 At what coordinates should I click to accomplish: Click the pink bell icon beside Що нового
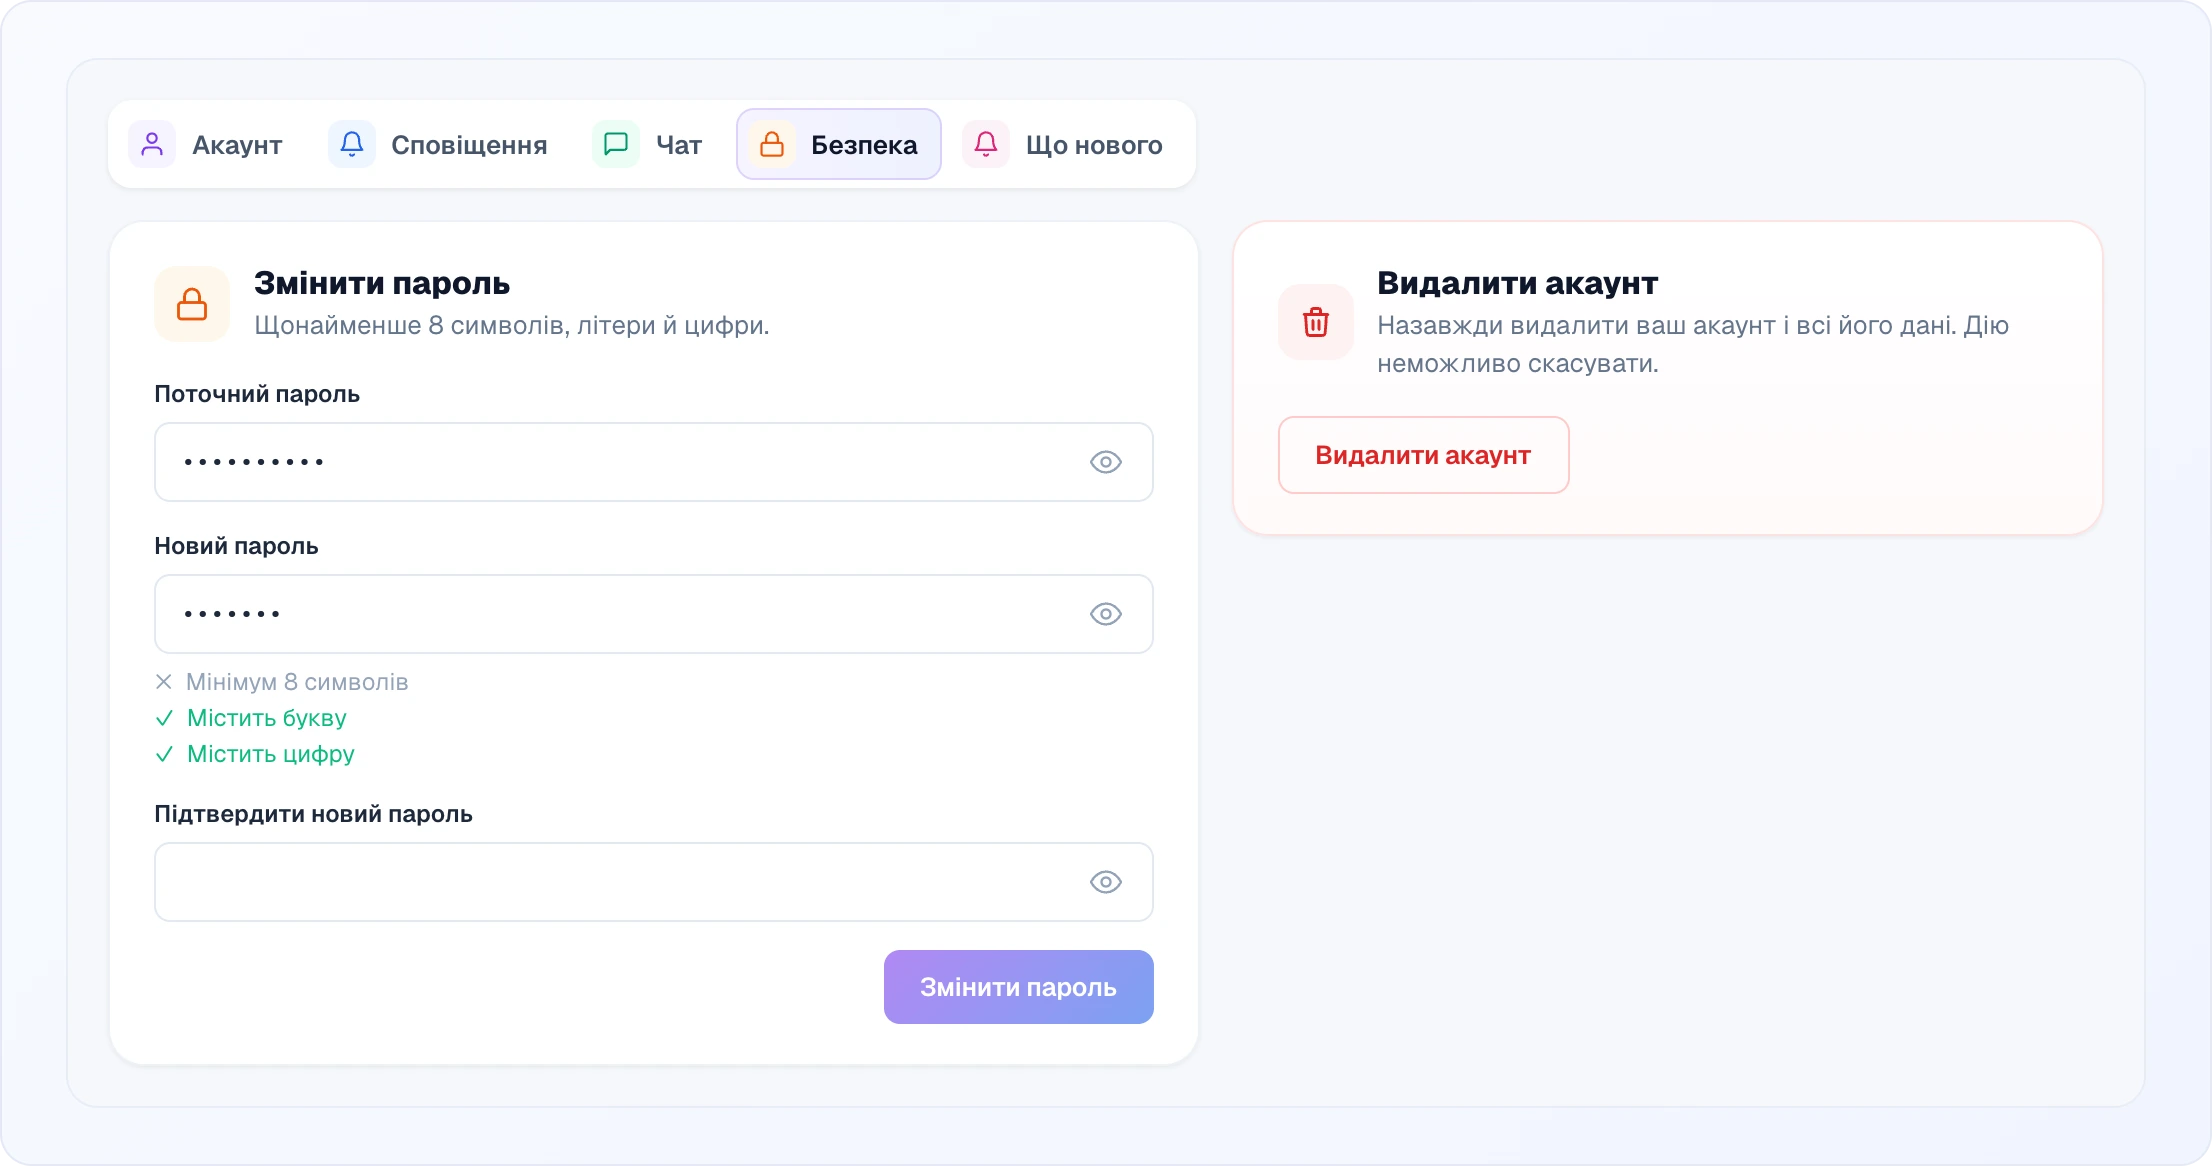tap(986, 144)
